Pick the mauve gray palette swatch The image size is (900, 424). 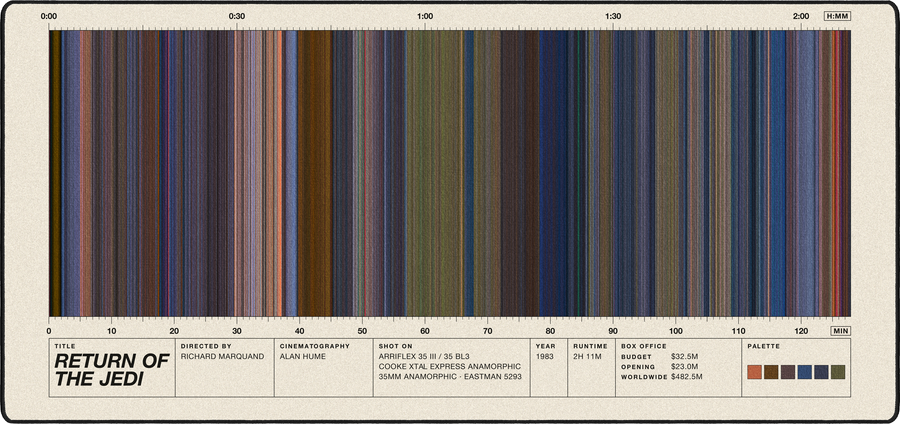pyautogui.click(x=788, y=372)
